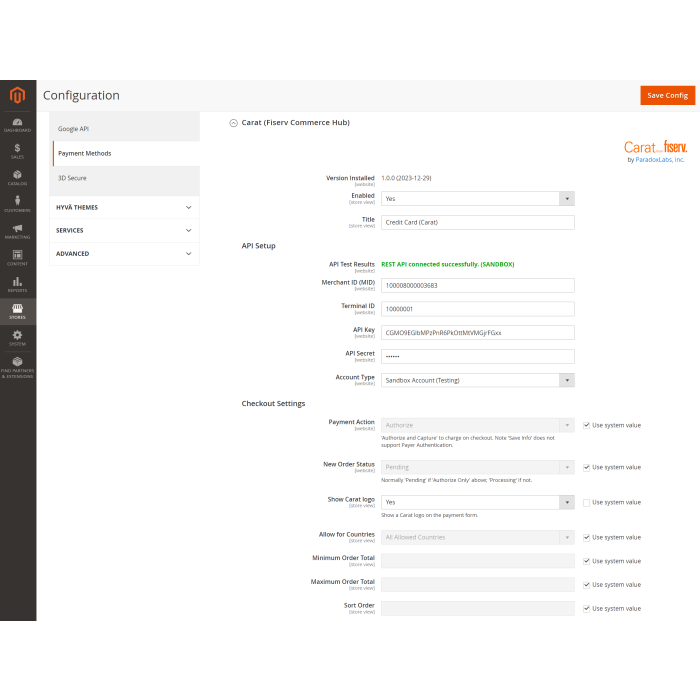This screenshot has width=700, height=700.
Task: Click the Minimum Order Total field
Action: coord(478,561)
